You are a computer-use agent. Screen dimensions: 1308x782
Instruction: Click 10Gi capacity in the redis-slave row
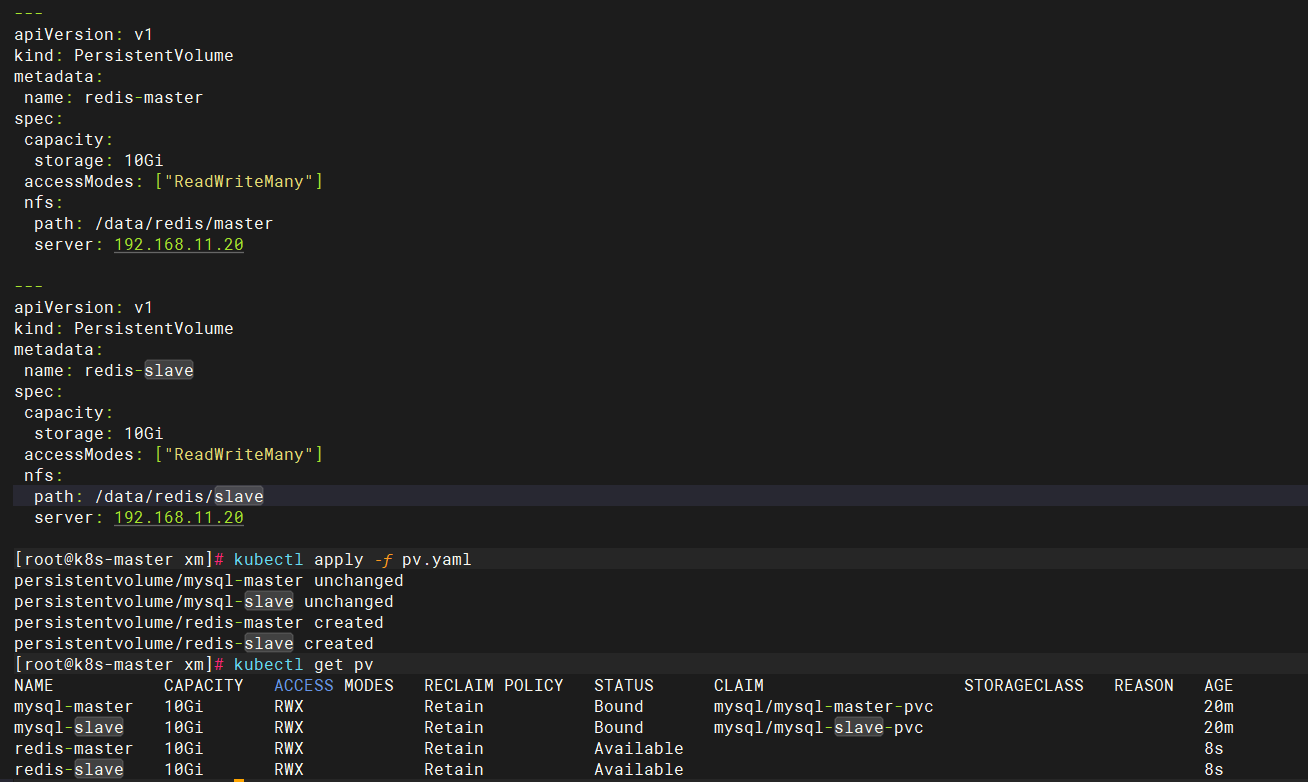point(184,769)
